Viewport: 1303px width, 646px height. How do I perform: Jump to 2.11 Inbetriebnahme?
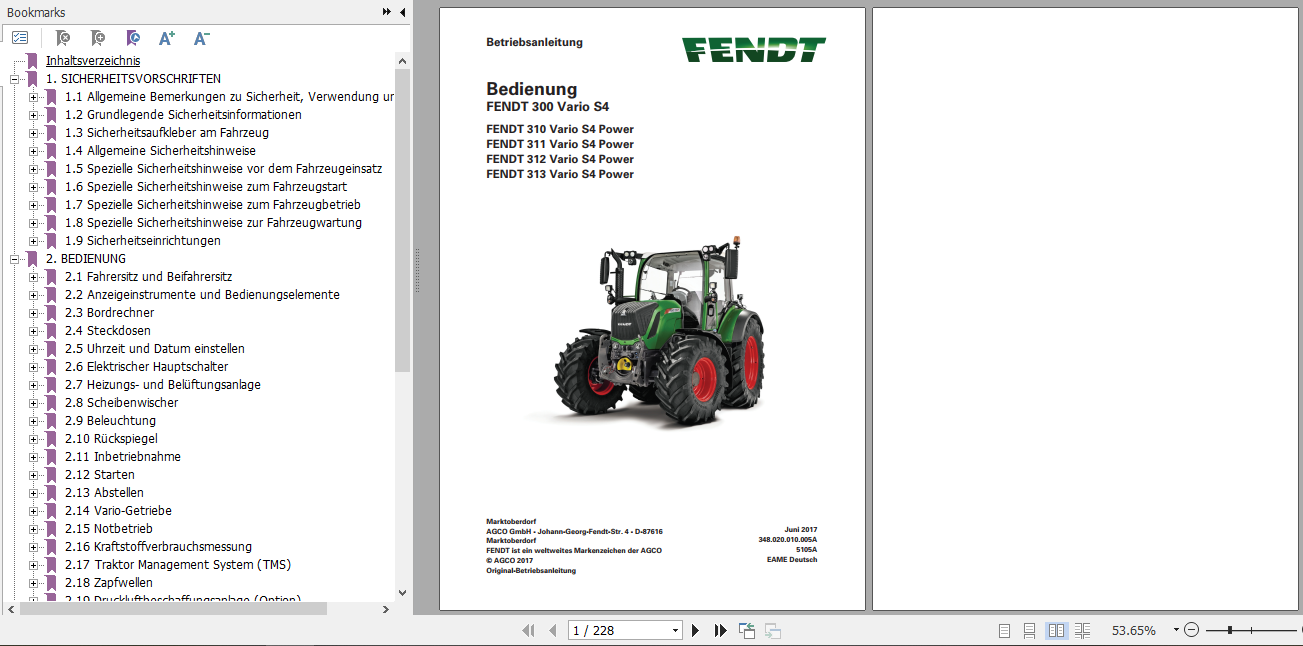click(x=123, y=456)
